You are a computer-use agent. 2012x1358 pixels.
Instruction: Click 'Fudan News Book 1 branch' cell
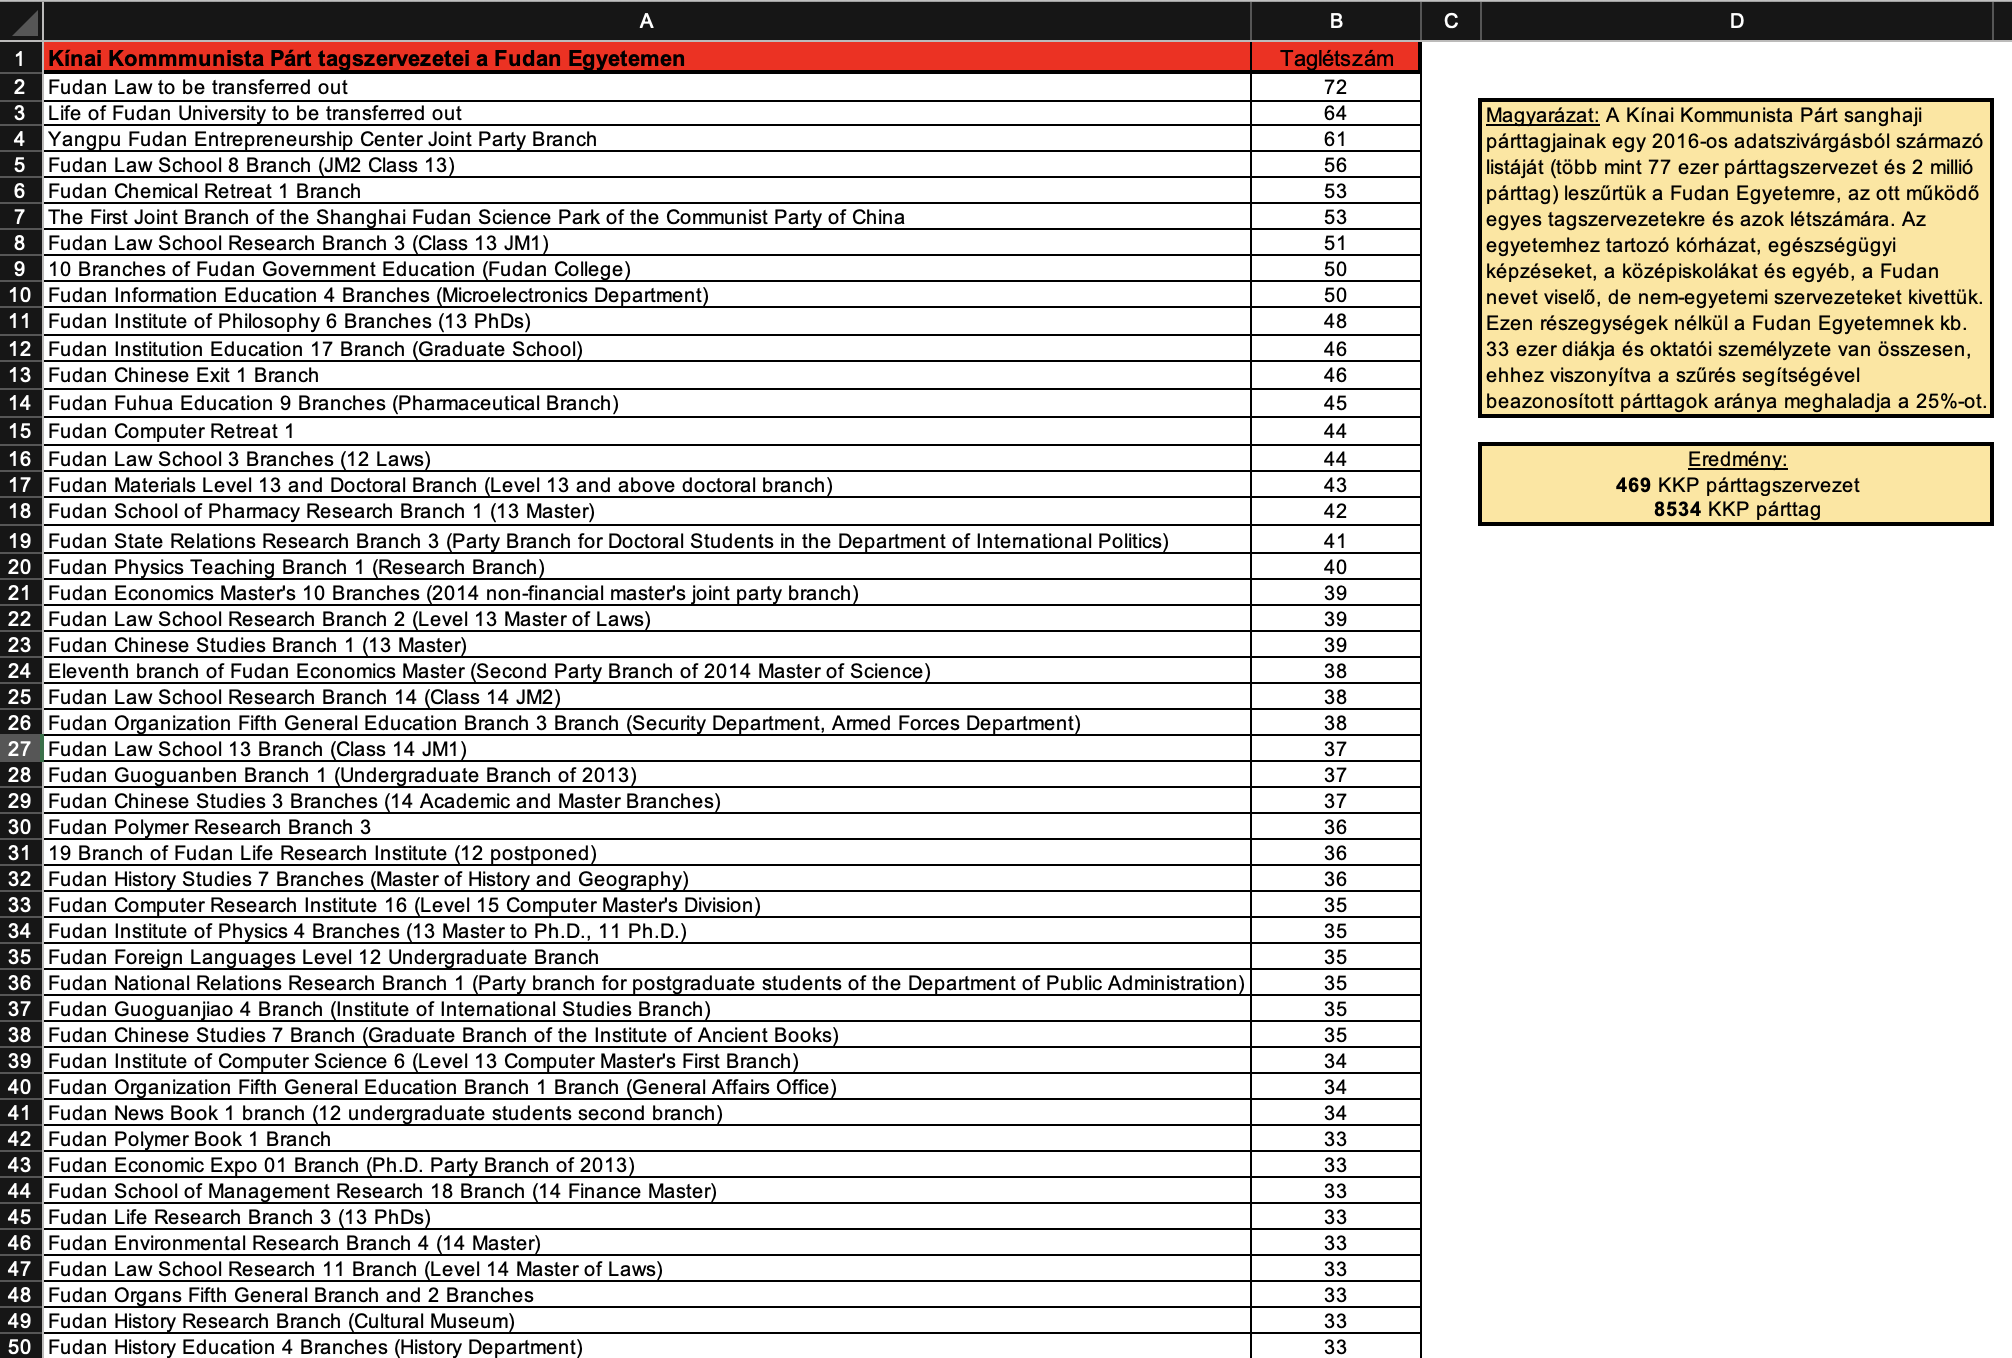(647, 1113)
